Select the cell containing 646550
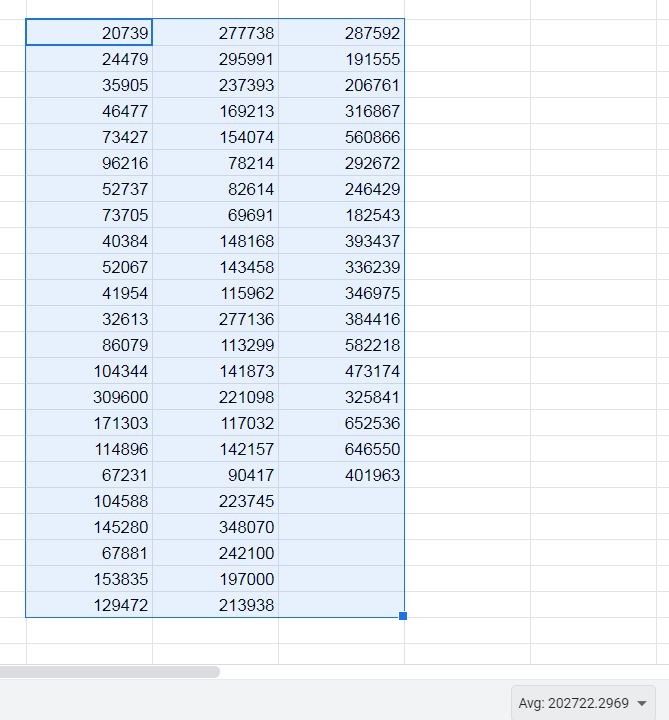Image resolution: width=669 pixels, height=720 pixels. 342,449
